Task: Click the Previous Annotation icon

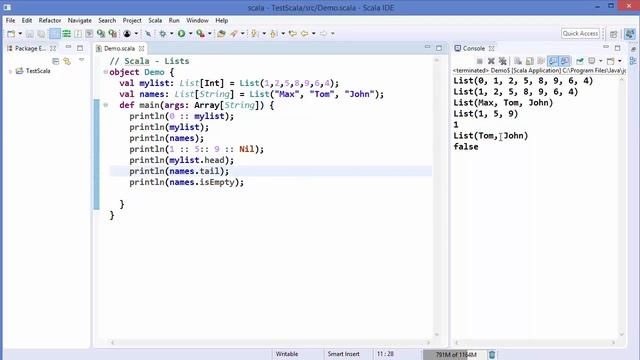Action: click(273, 33)
